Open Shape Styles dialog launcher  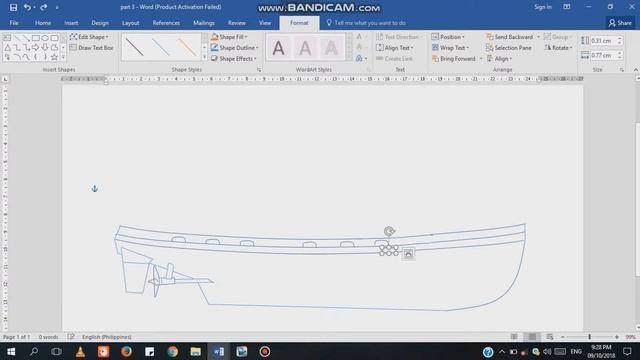tap(259, 70)
